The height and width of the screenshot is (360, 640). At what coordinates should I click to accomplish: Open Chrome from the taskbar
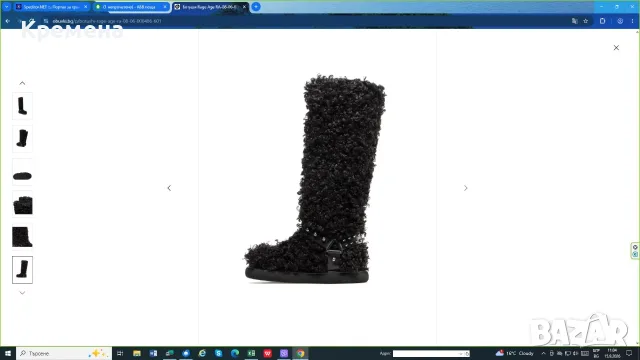click(300, 353)
